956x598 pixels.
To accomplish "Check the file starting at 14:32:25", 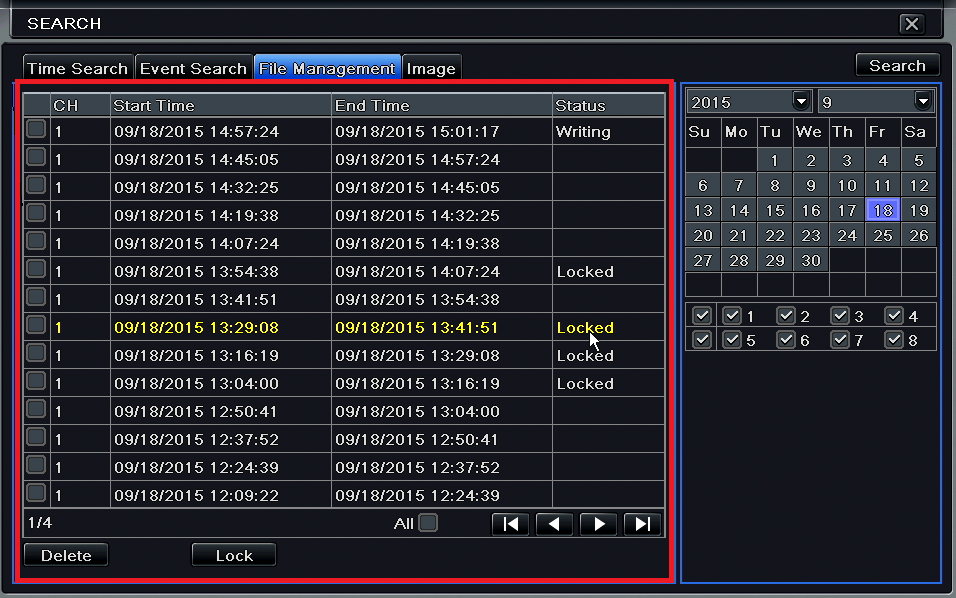I will pyautogui.click(x=36, y=185).
